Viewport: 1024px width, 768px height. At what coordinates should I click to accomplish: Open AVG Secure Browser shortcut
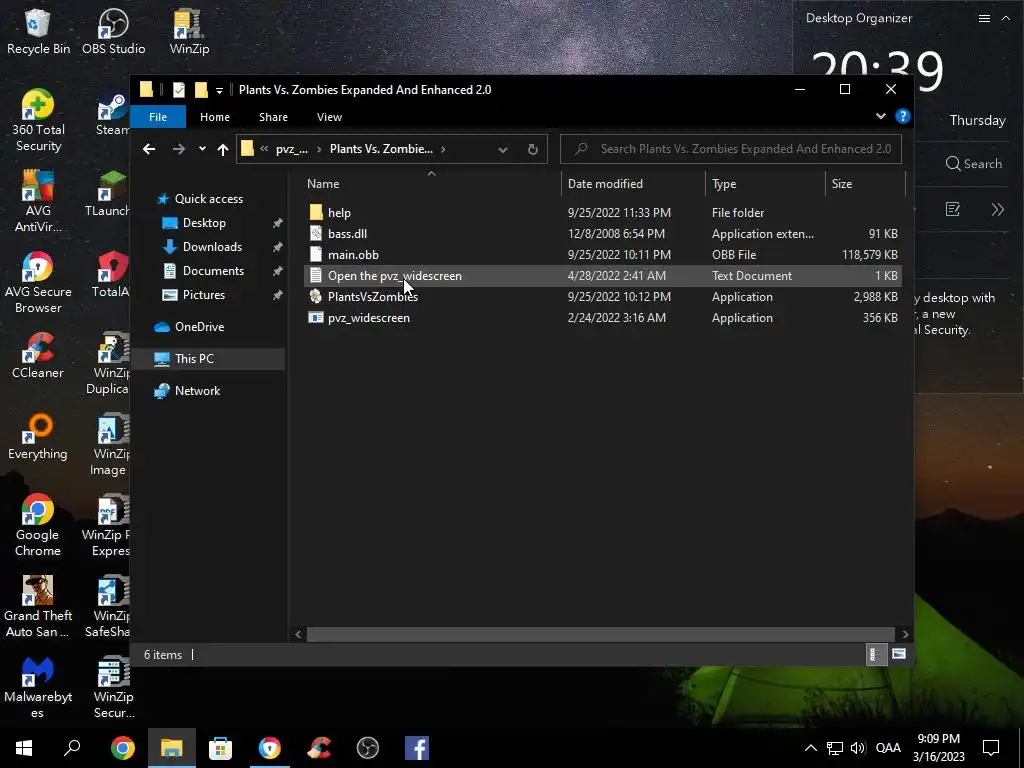[x=39, y=283]
